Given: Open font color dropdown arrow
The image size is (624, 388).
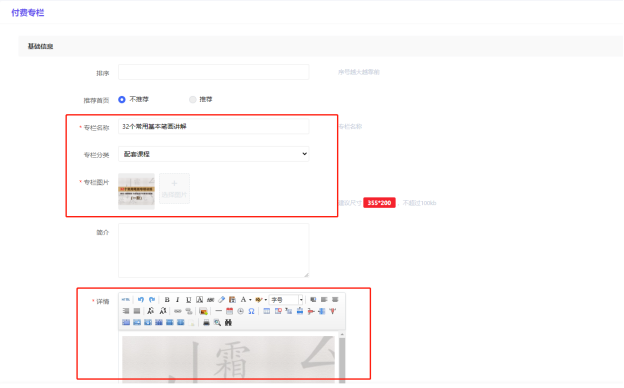Looking at the screenshot, I should click(x=250, y=300).
